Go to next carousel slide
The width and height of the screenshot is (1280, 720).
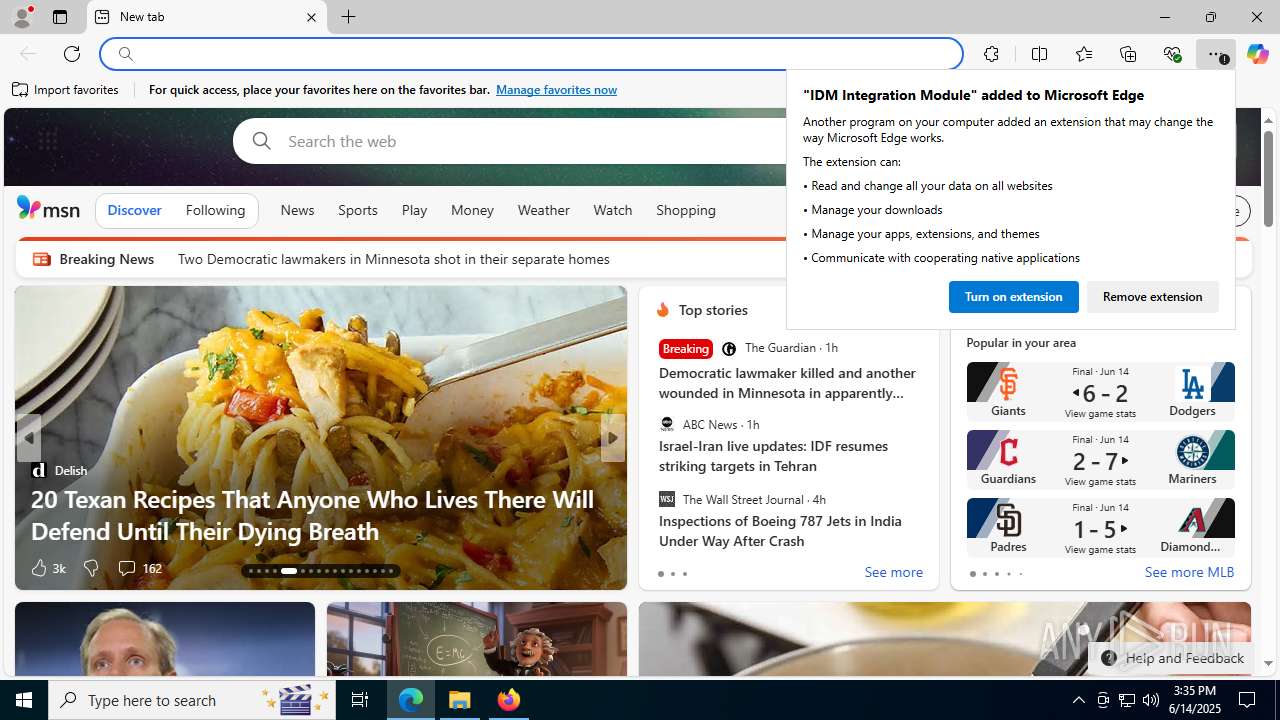[612, 438]
